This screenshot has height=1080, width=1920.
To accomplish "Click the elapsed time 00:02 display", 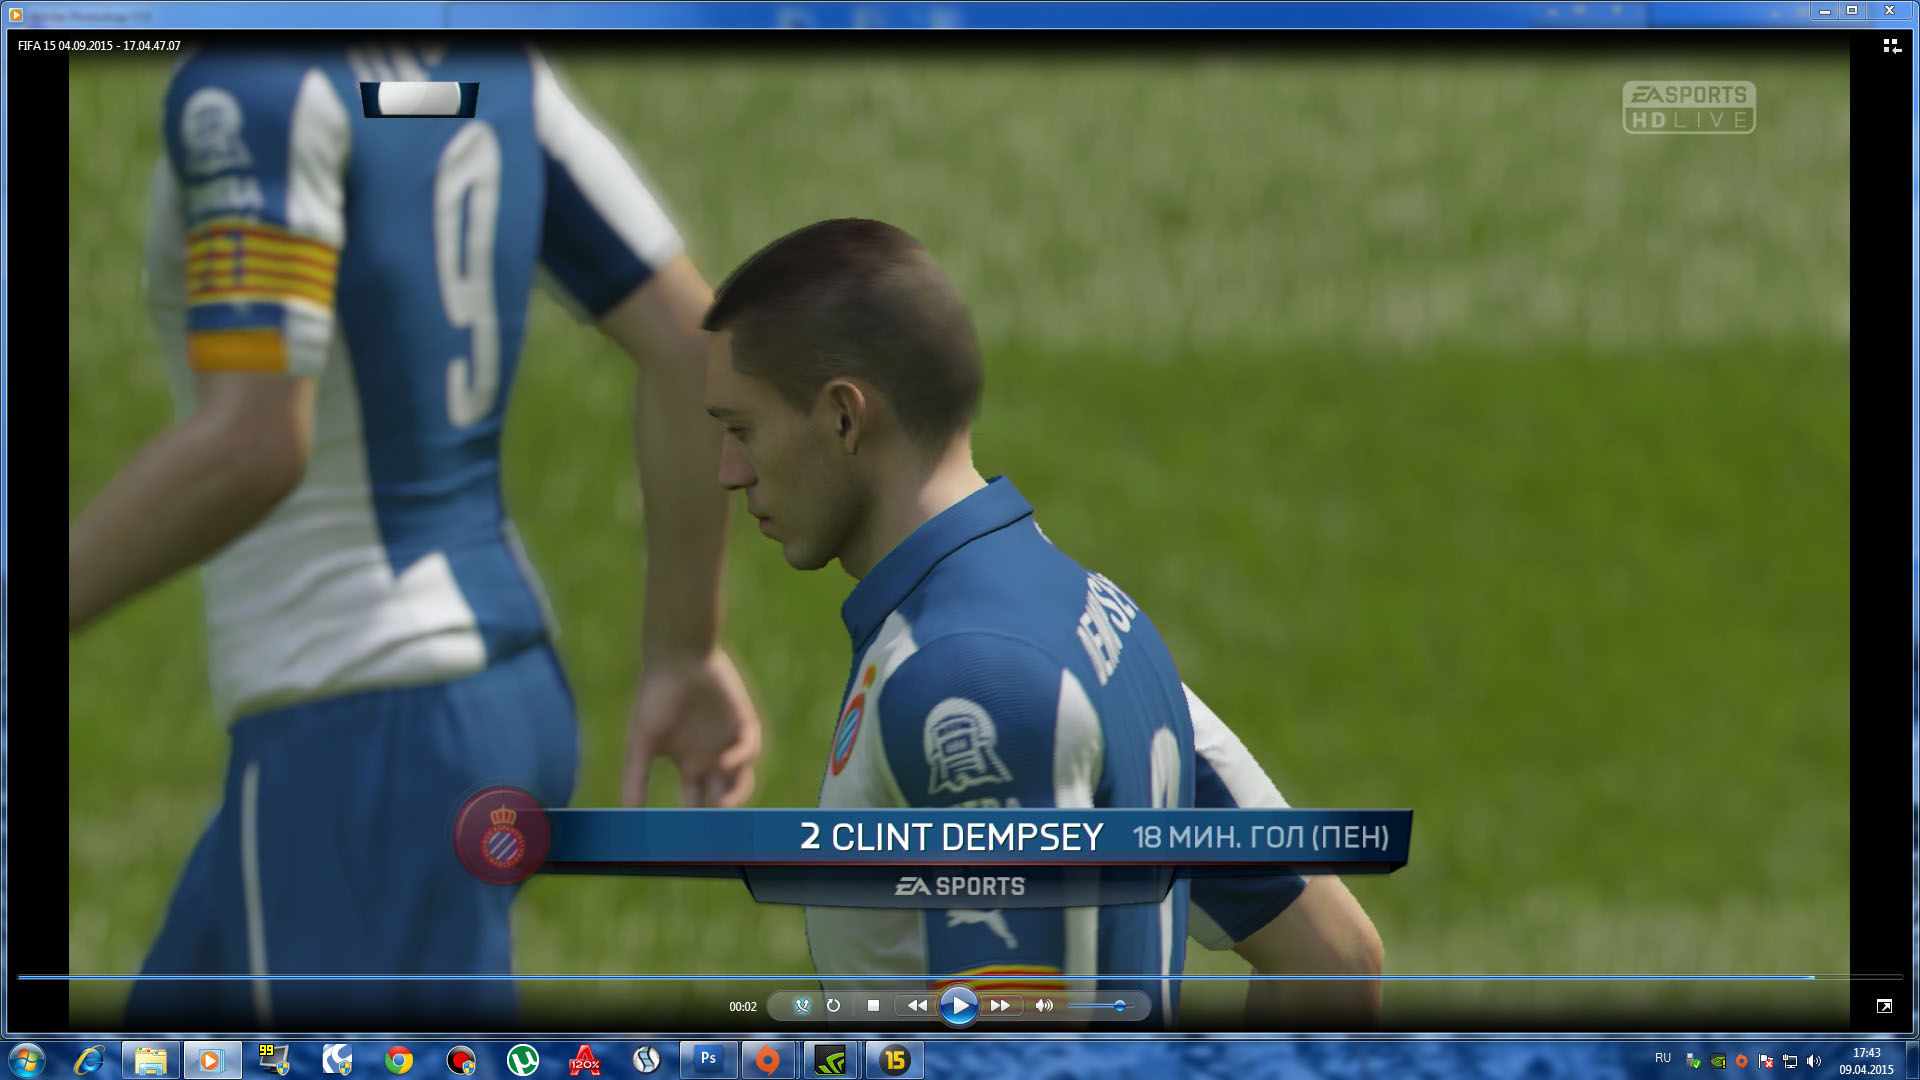I will 743,1007.
